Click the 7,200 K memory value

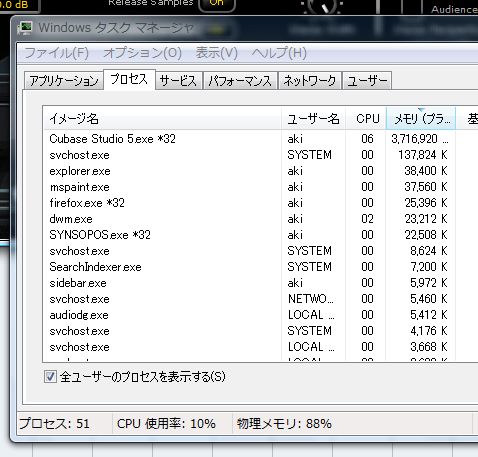click(428, 267)
